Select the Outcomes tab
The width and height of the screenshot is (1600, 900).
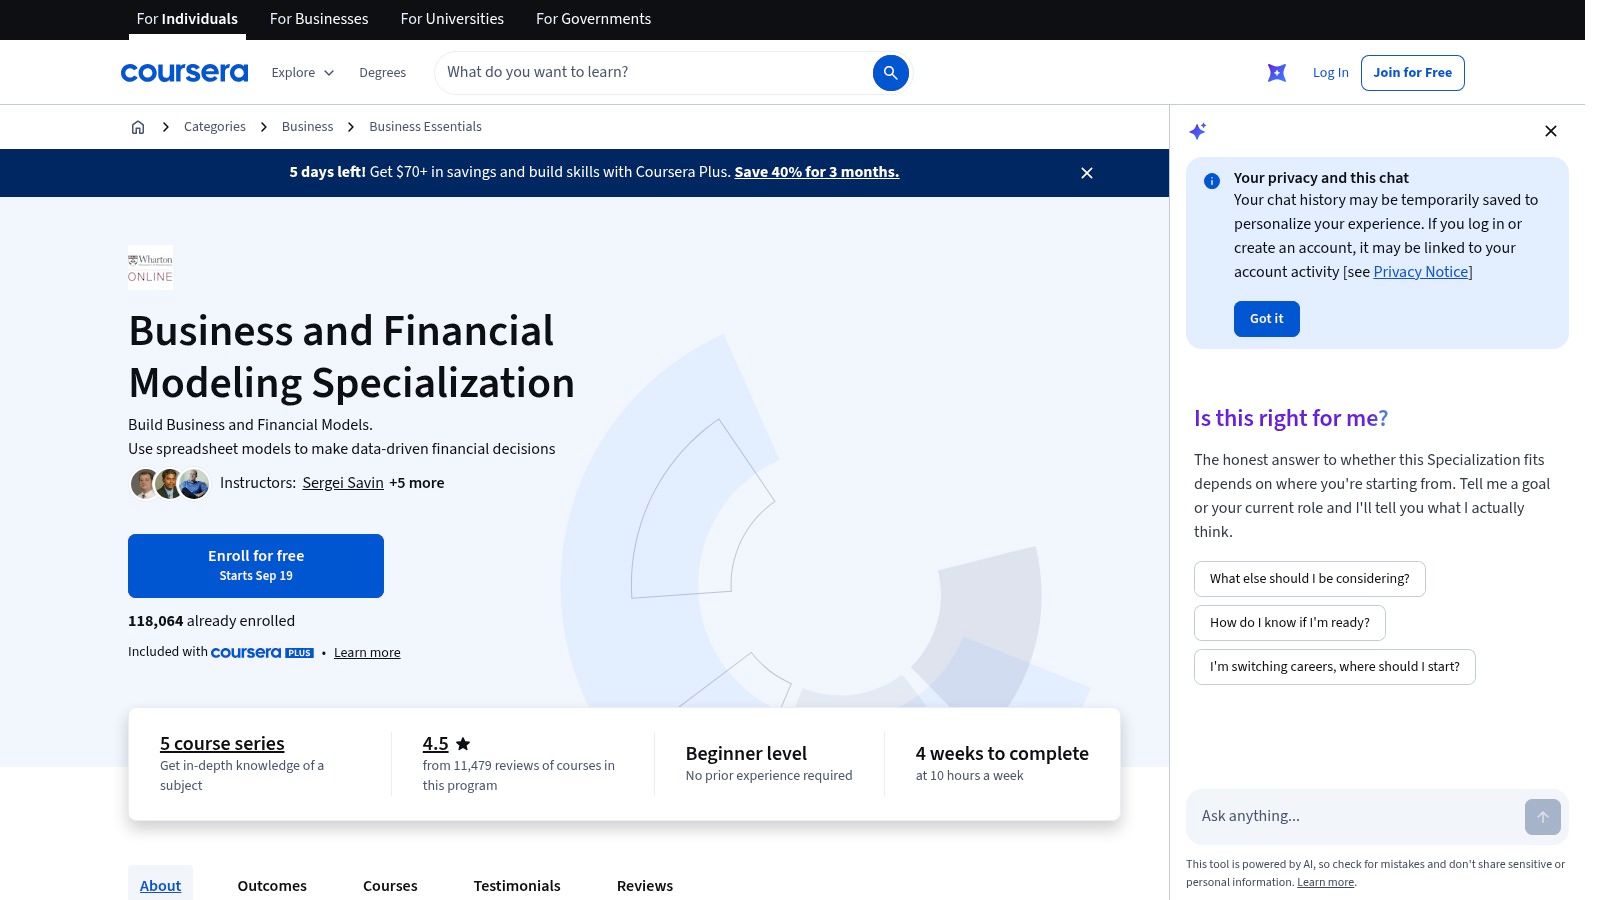[x=272, y=885]
